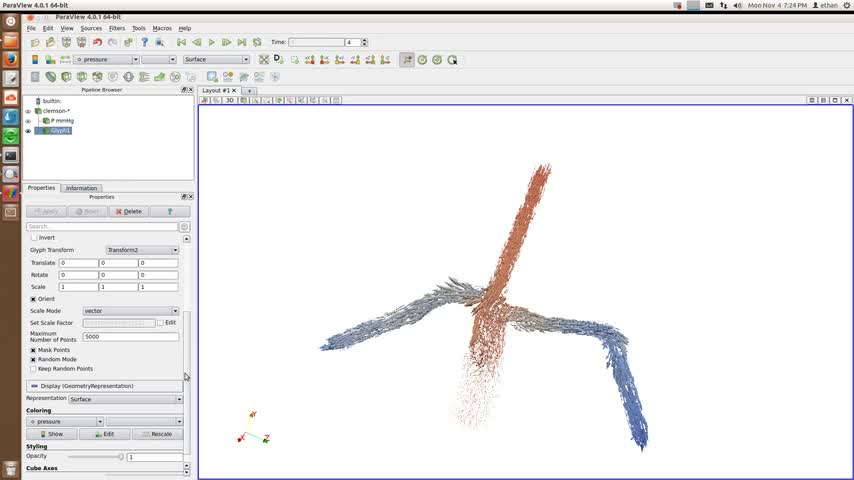Toggle the animation Loop icon
The image size is (854, 480).
pyautogui.click(x=257, y=42)
